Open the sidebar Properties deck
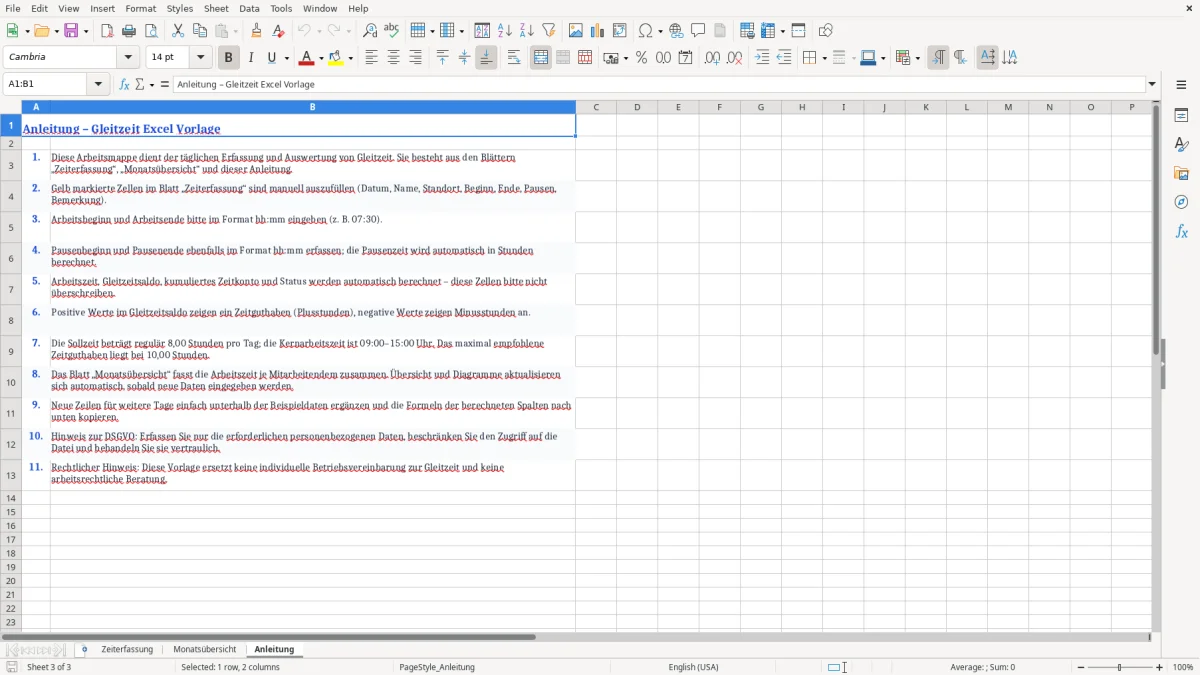The height and width of the screenshot is (675, 1200). 1181,115
